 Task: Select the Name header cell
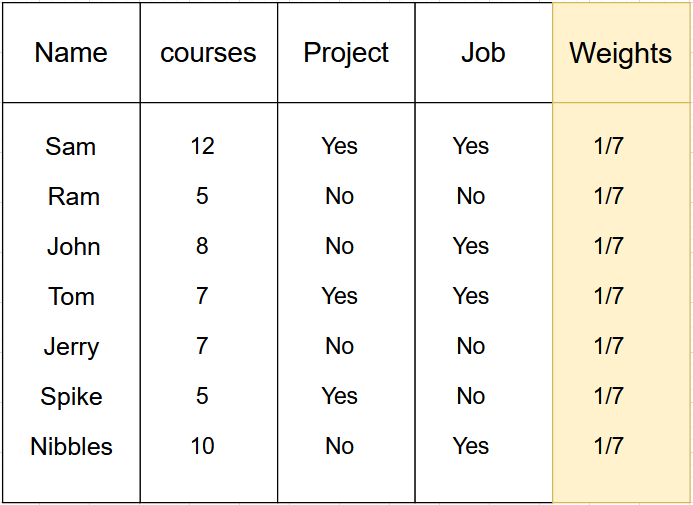point(71,53)
